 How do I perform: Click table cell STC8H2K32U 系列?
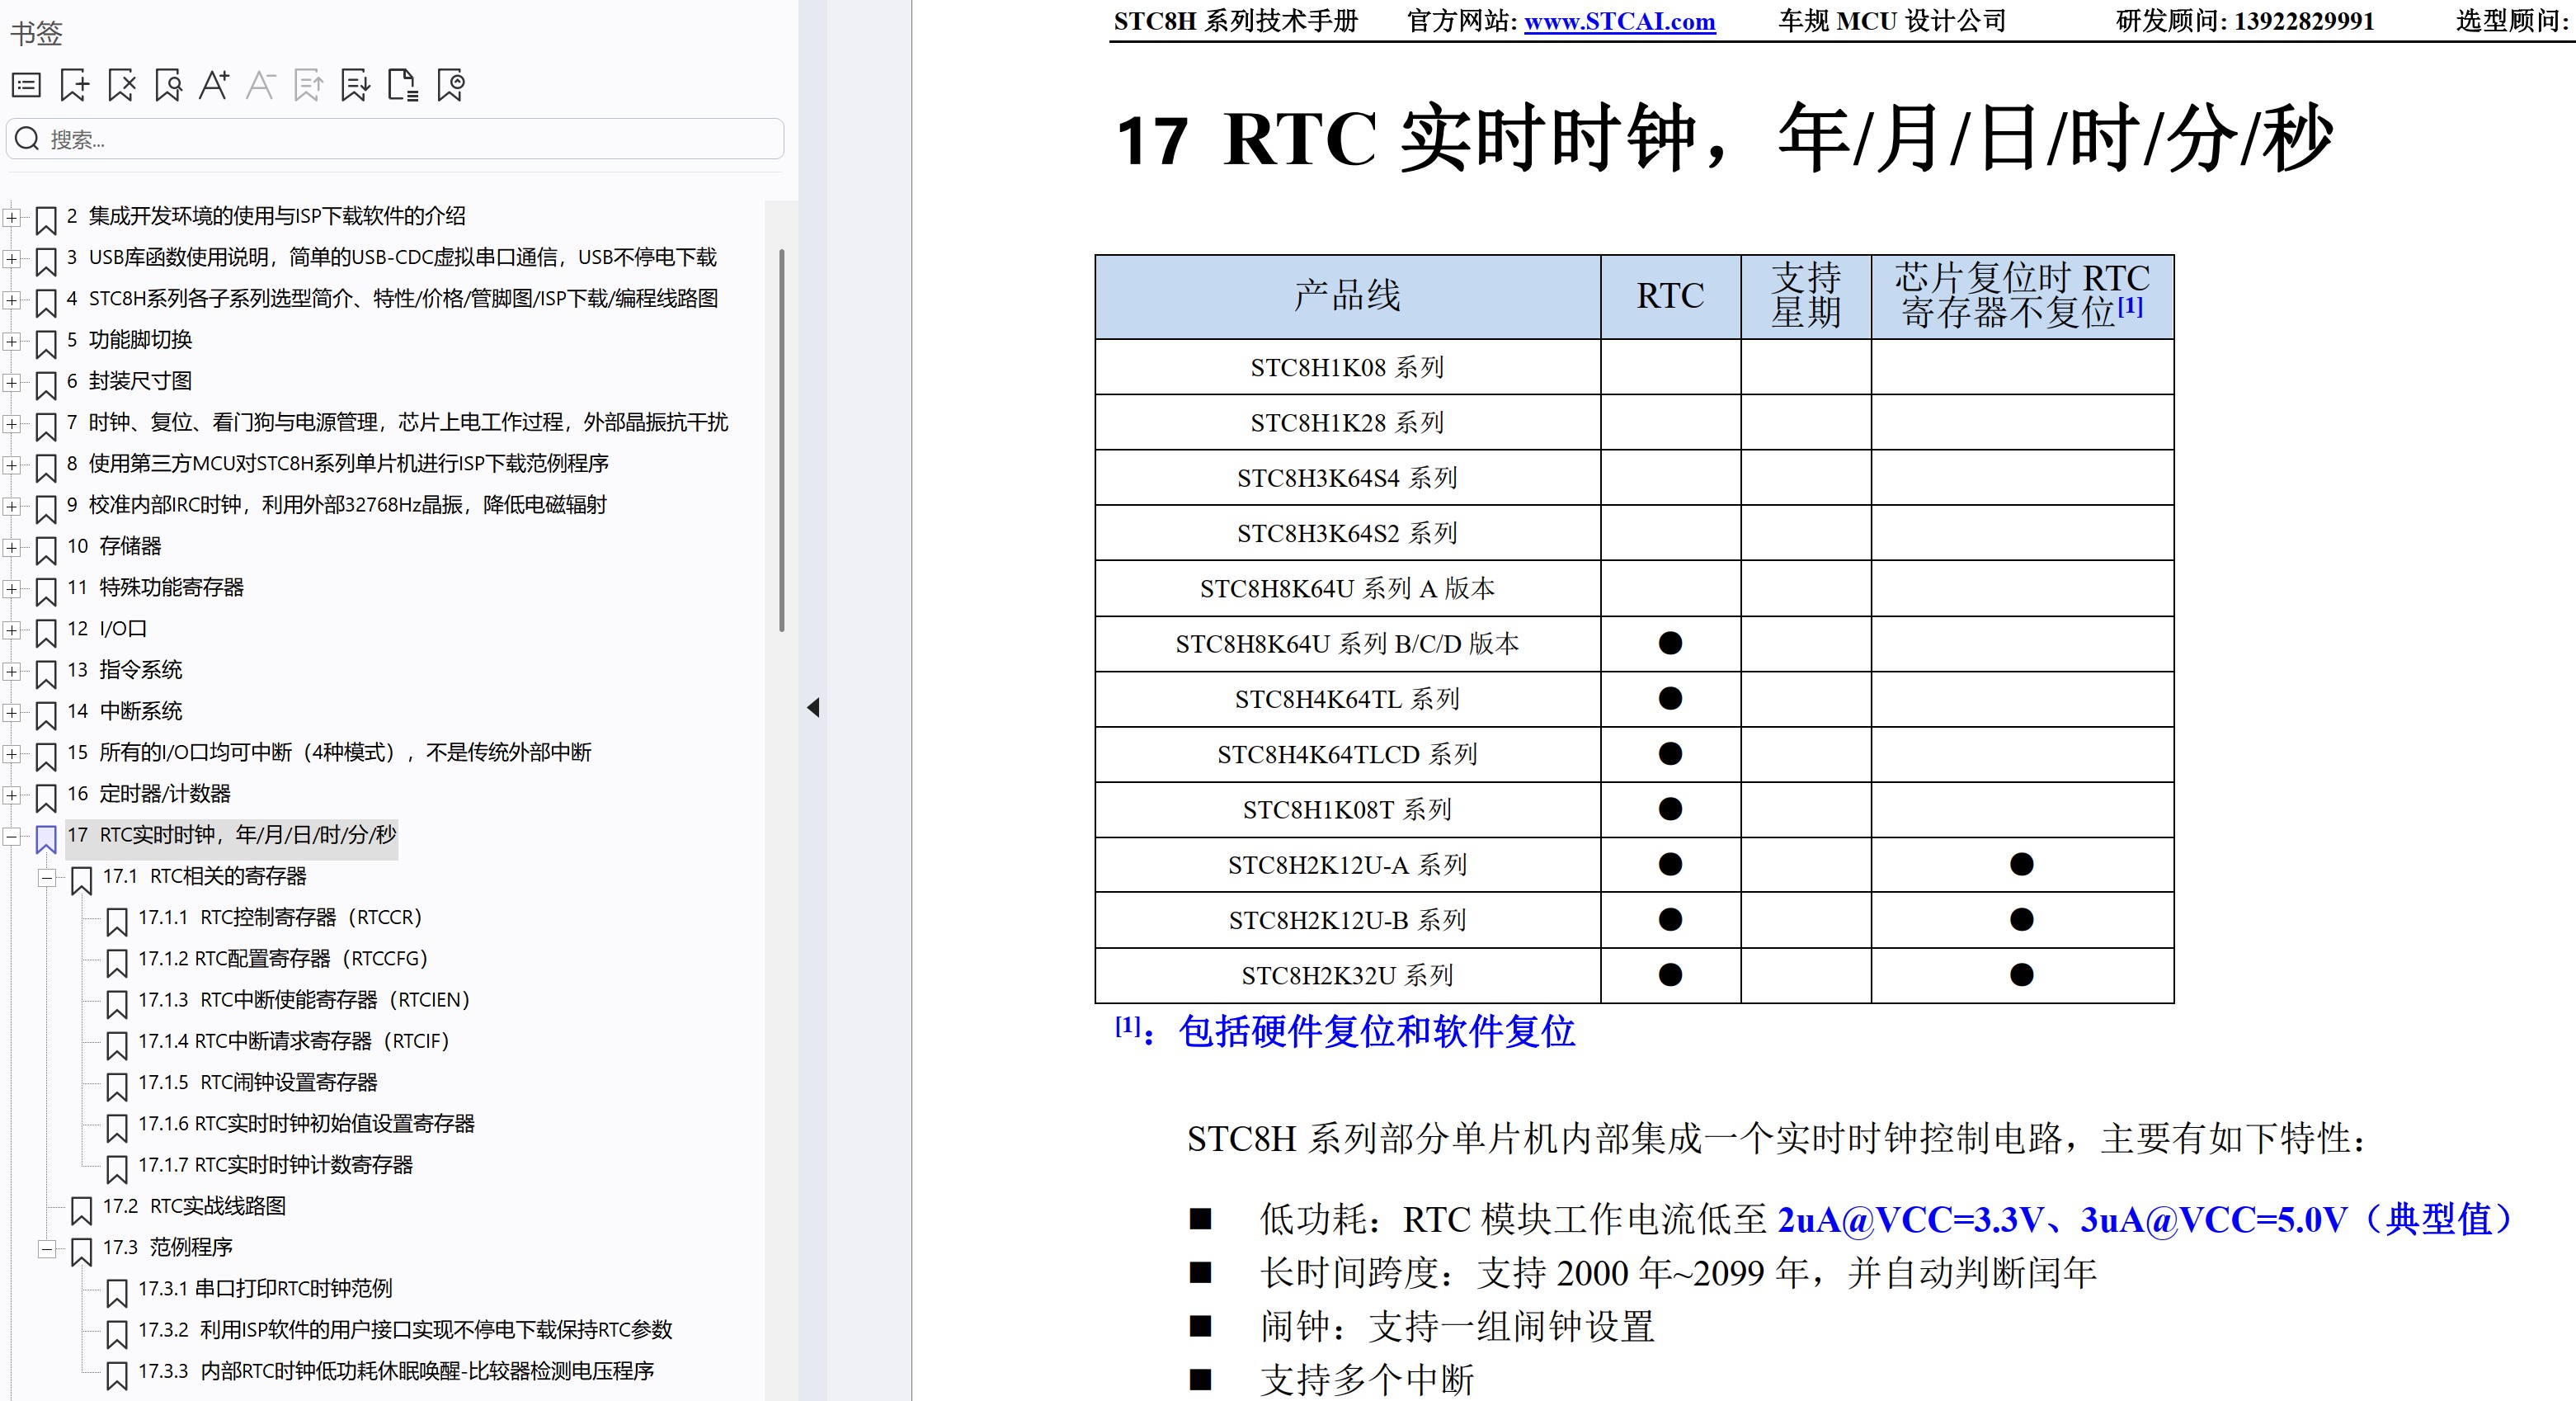[1347, 976]
